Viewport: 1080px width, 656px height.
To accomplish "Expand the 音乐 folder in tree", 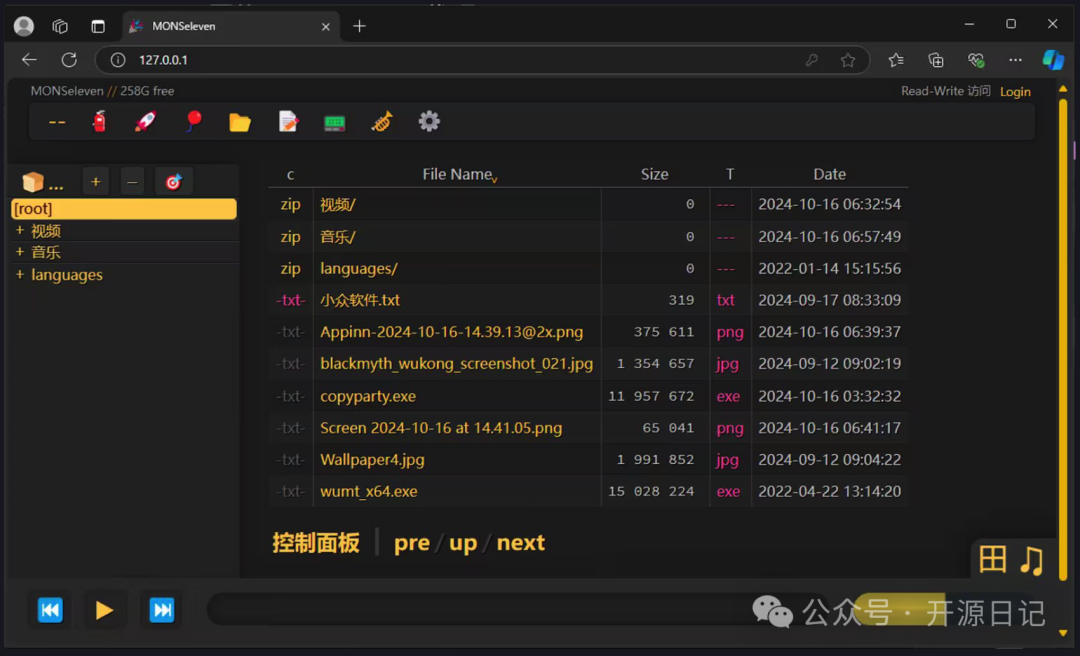I will pos(19,252).
